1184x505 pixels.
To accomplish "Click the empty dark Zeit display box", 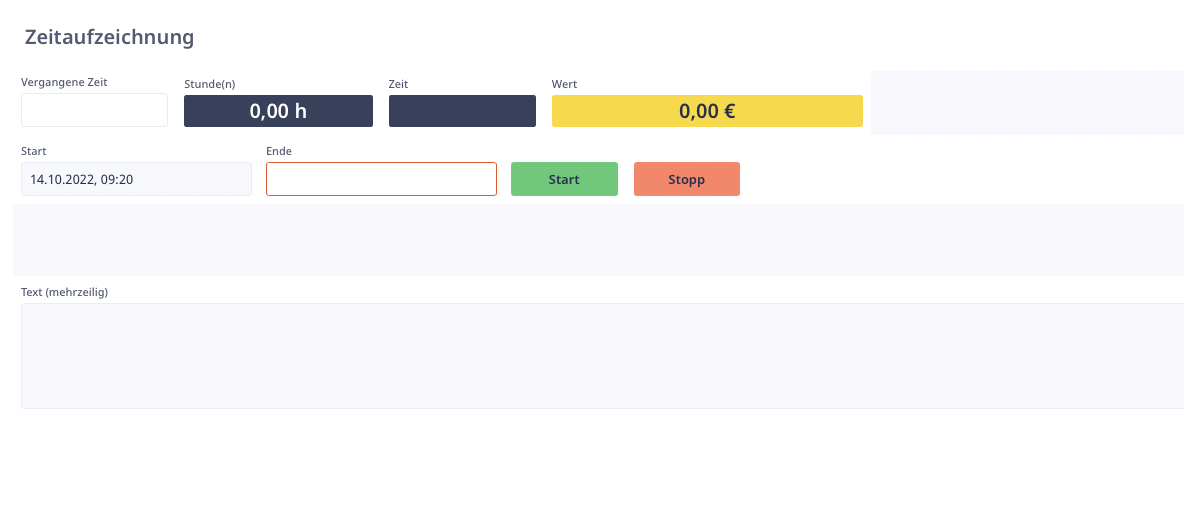I will click(462, 111).
